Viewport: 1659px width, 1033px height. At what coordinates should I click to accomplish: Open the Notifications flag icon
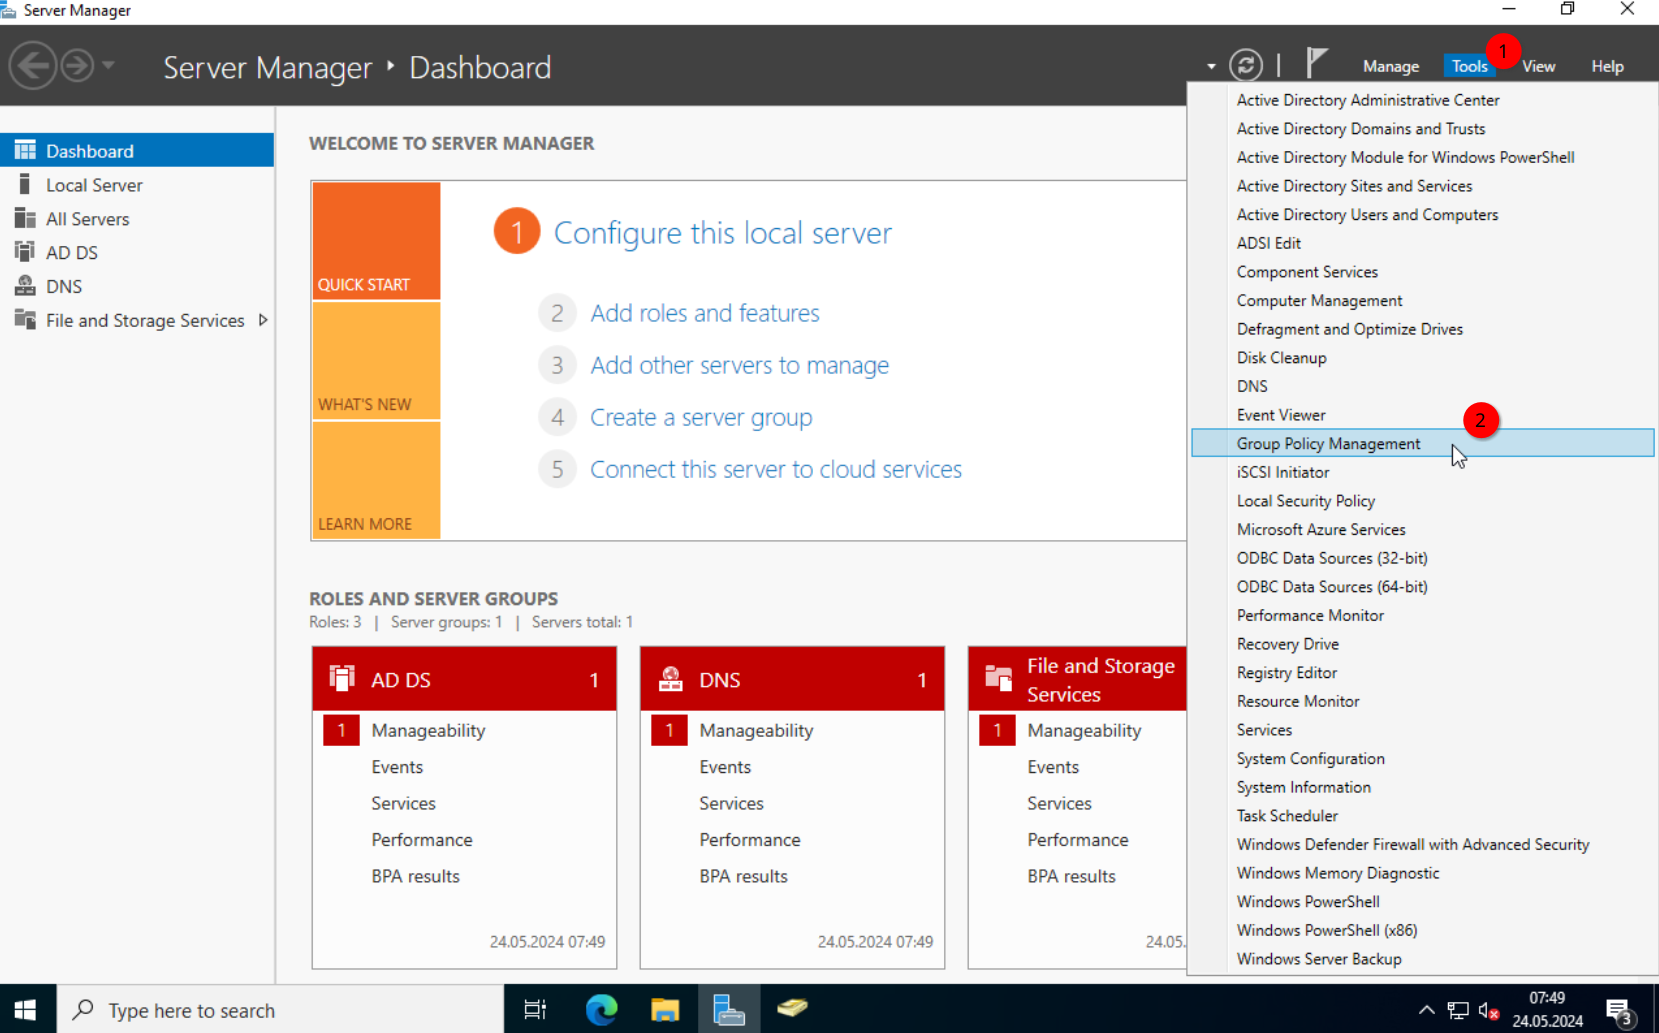(1316, 64)
